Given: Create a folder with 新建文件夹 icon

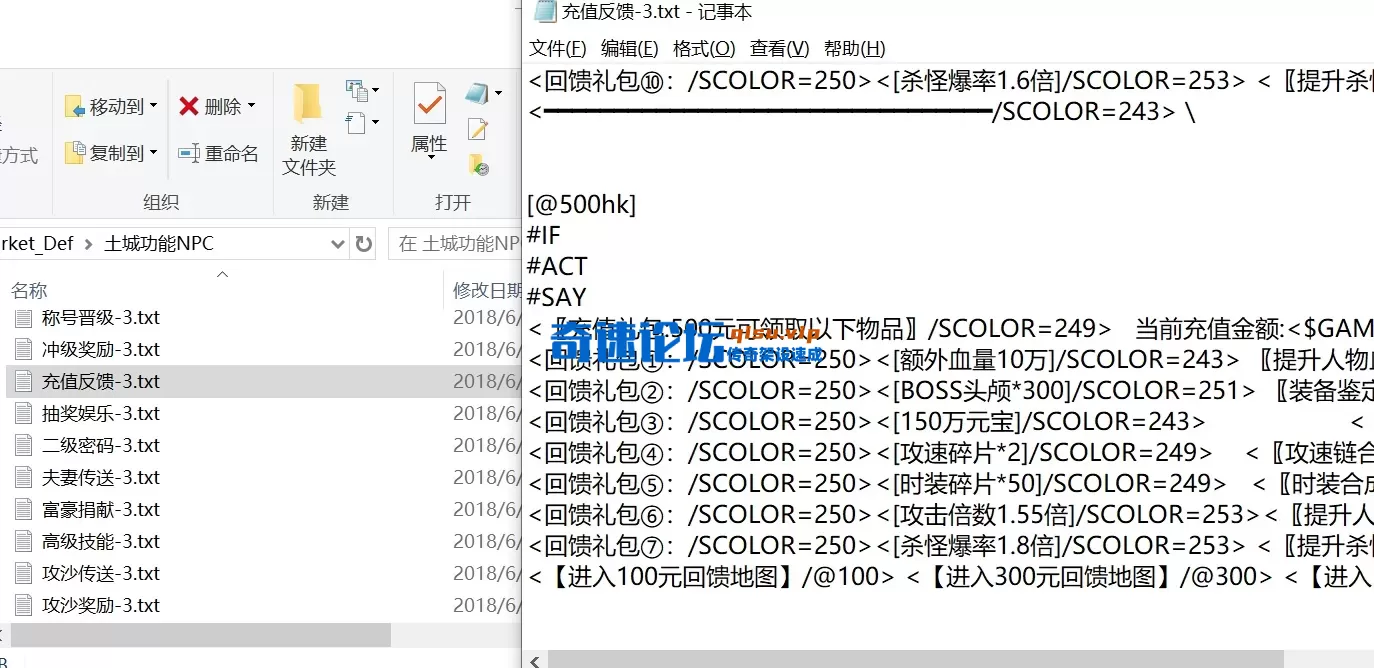Looking at the screenshot, I should [307, 105].
